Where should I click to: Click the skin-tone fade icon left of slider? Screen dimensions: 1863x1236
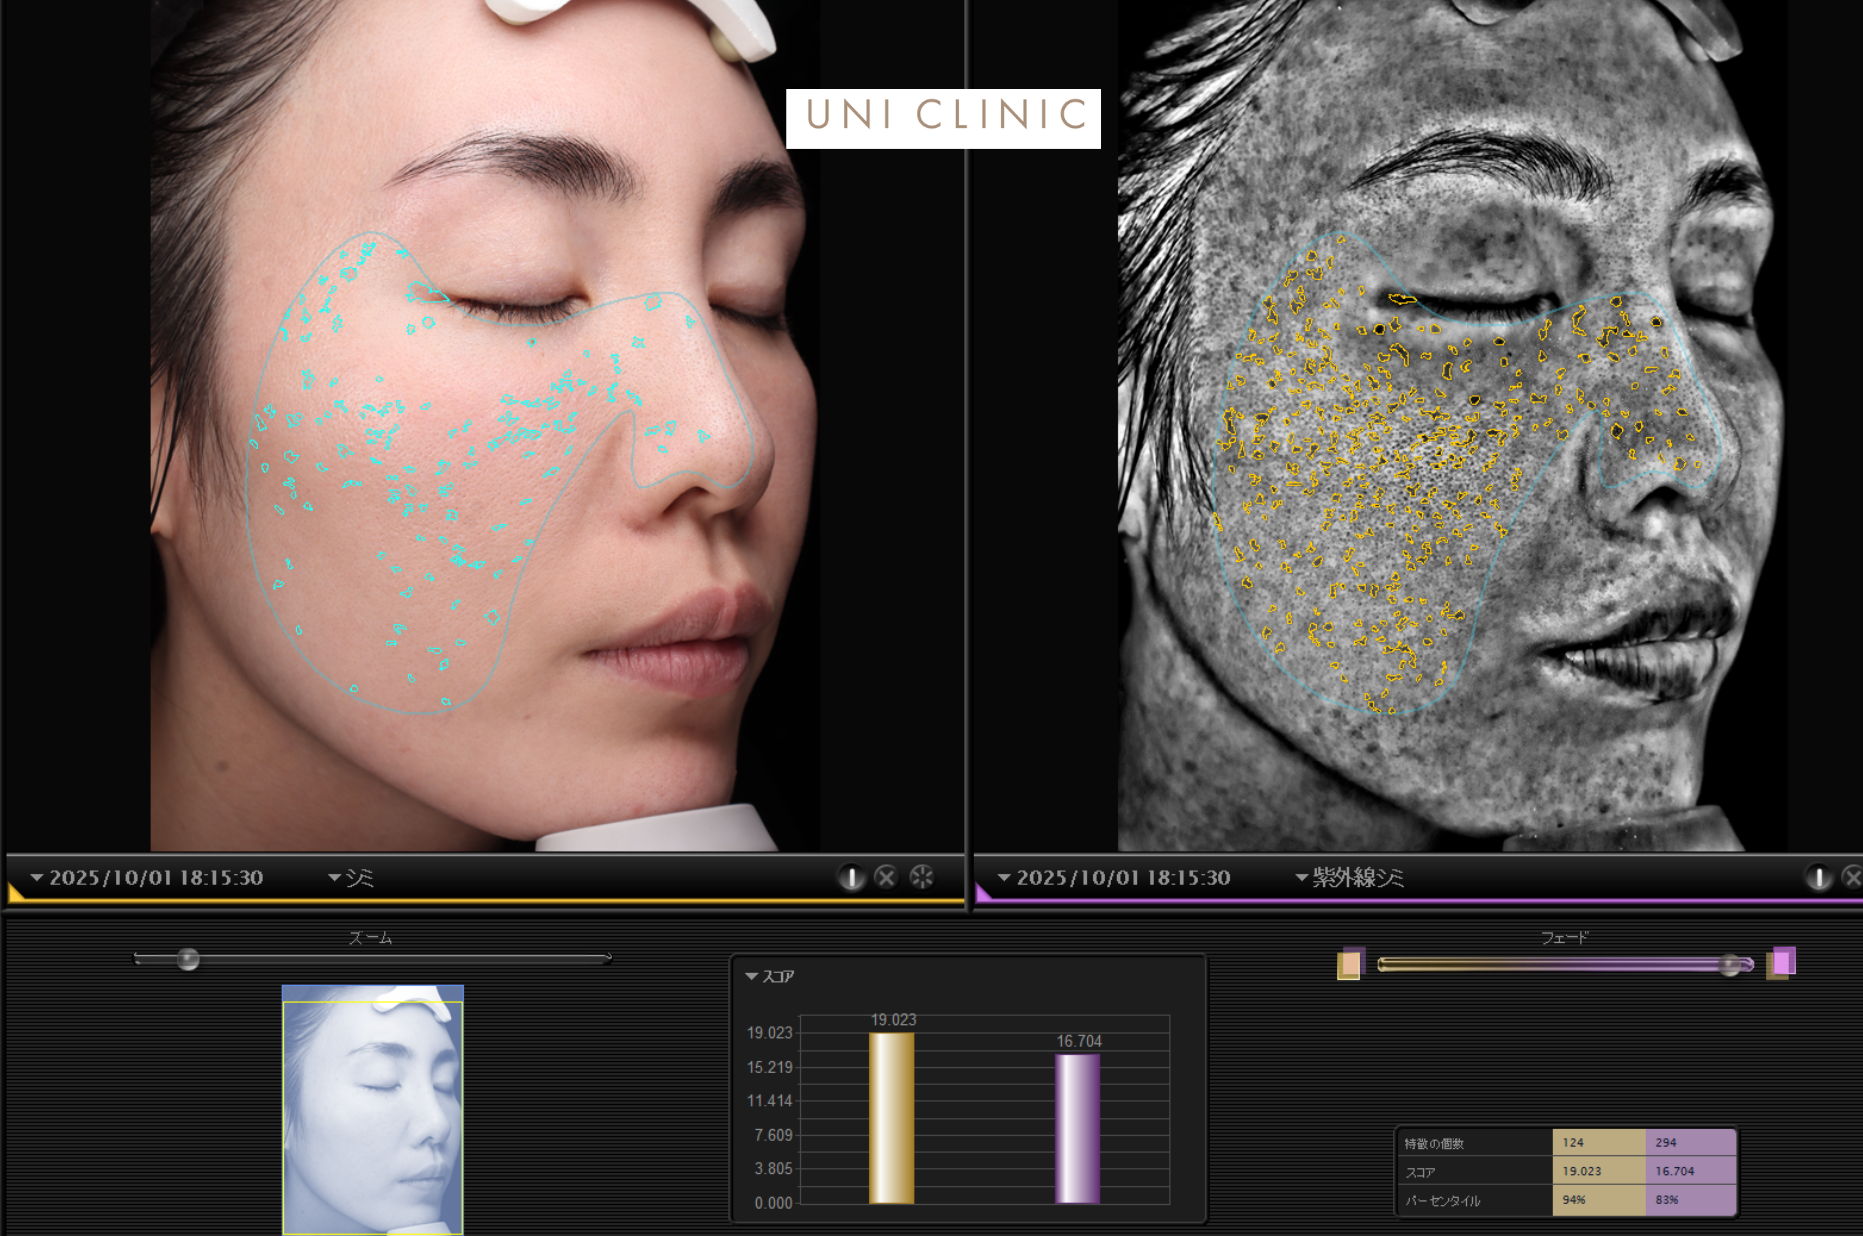1350,964
